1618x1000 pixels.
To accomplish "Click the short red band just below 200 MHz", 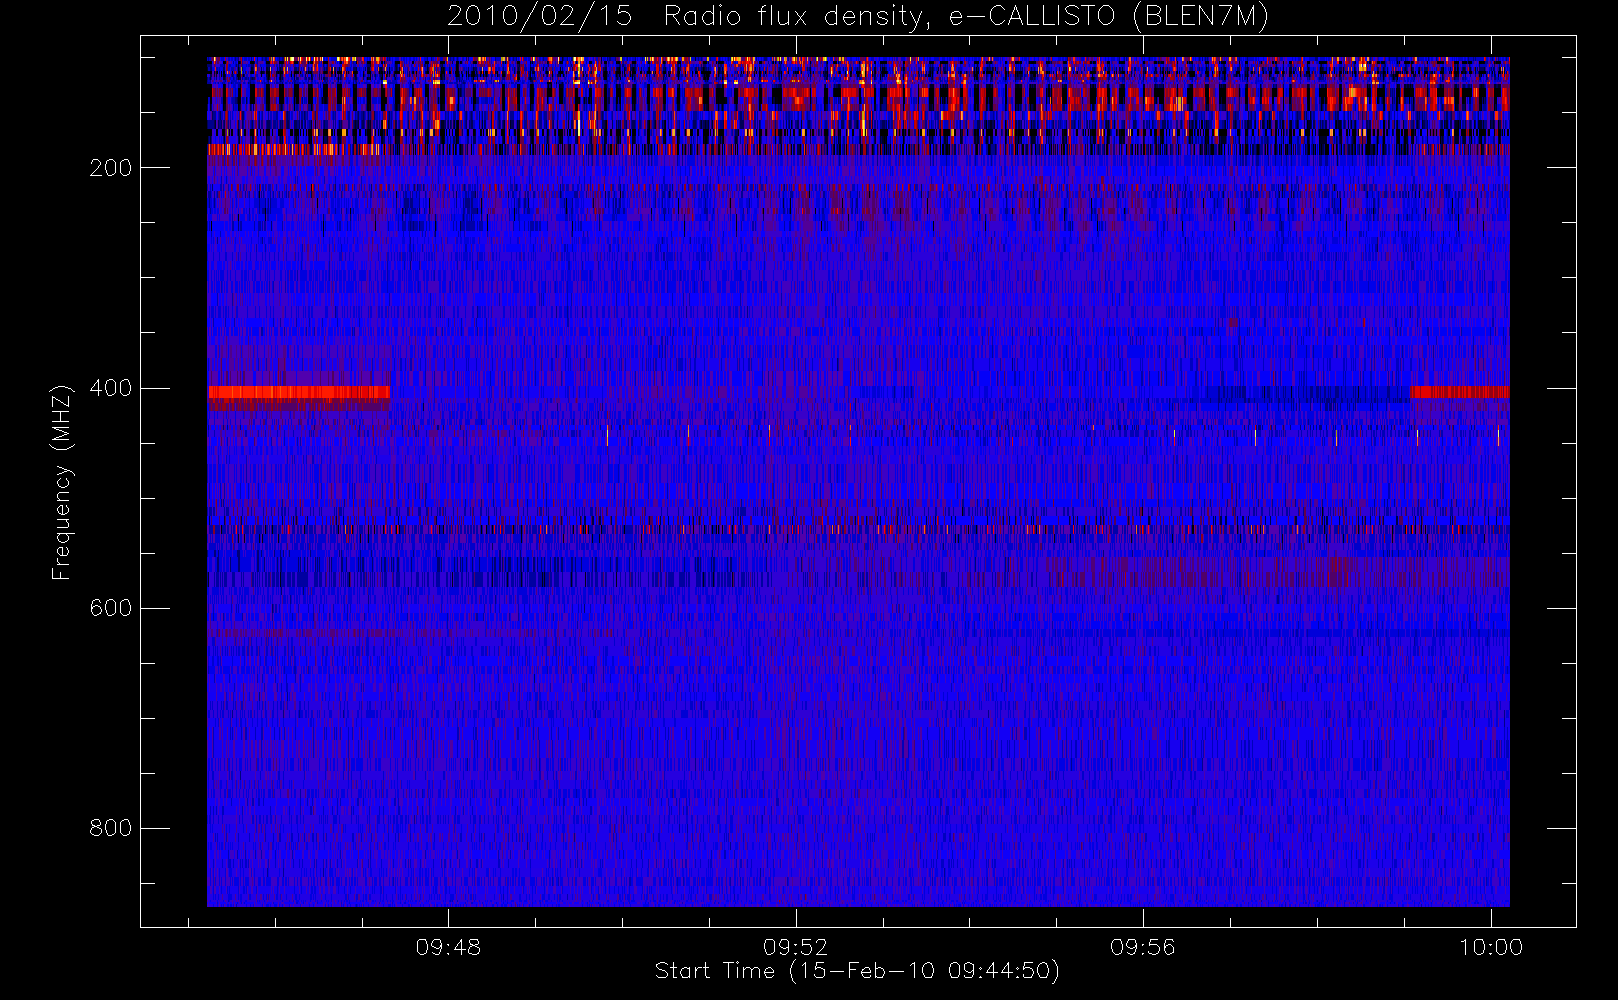I will (x=294, y=150).
